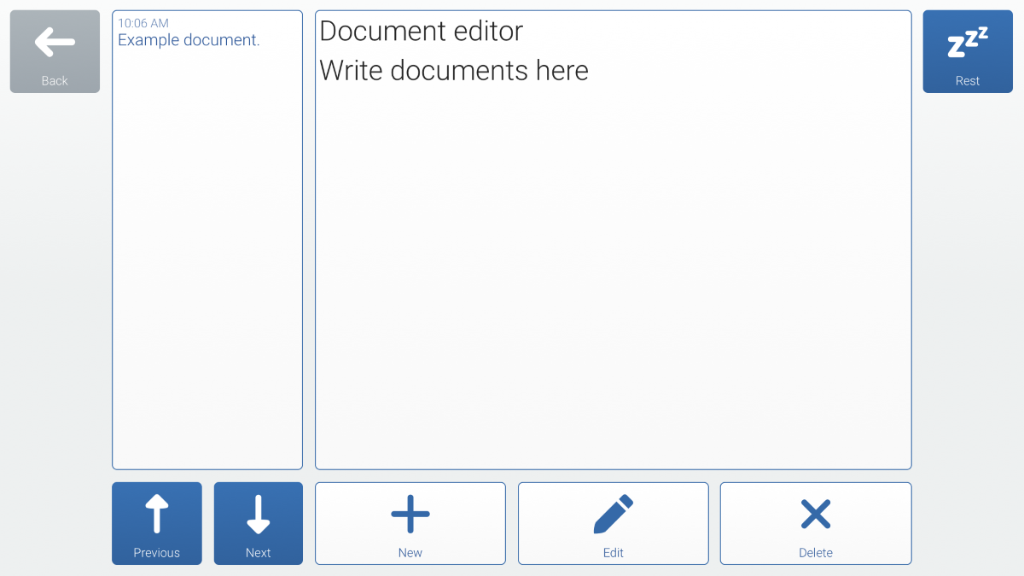The image size is (1024, 576).
Task: Click the 'Edit' text label
Action: click(613, 553)
